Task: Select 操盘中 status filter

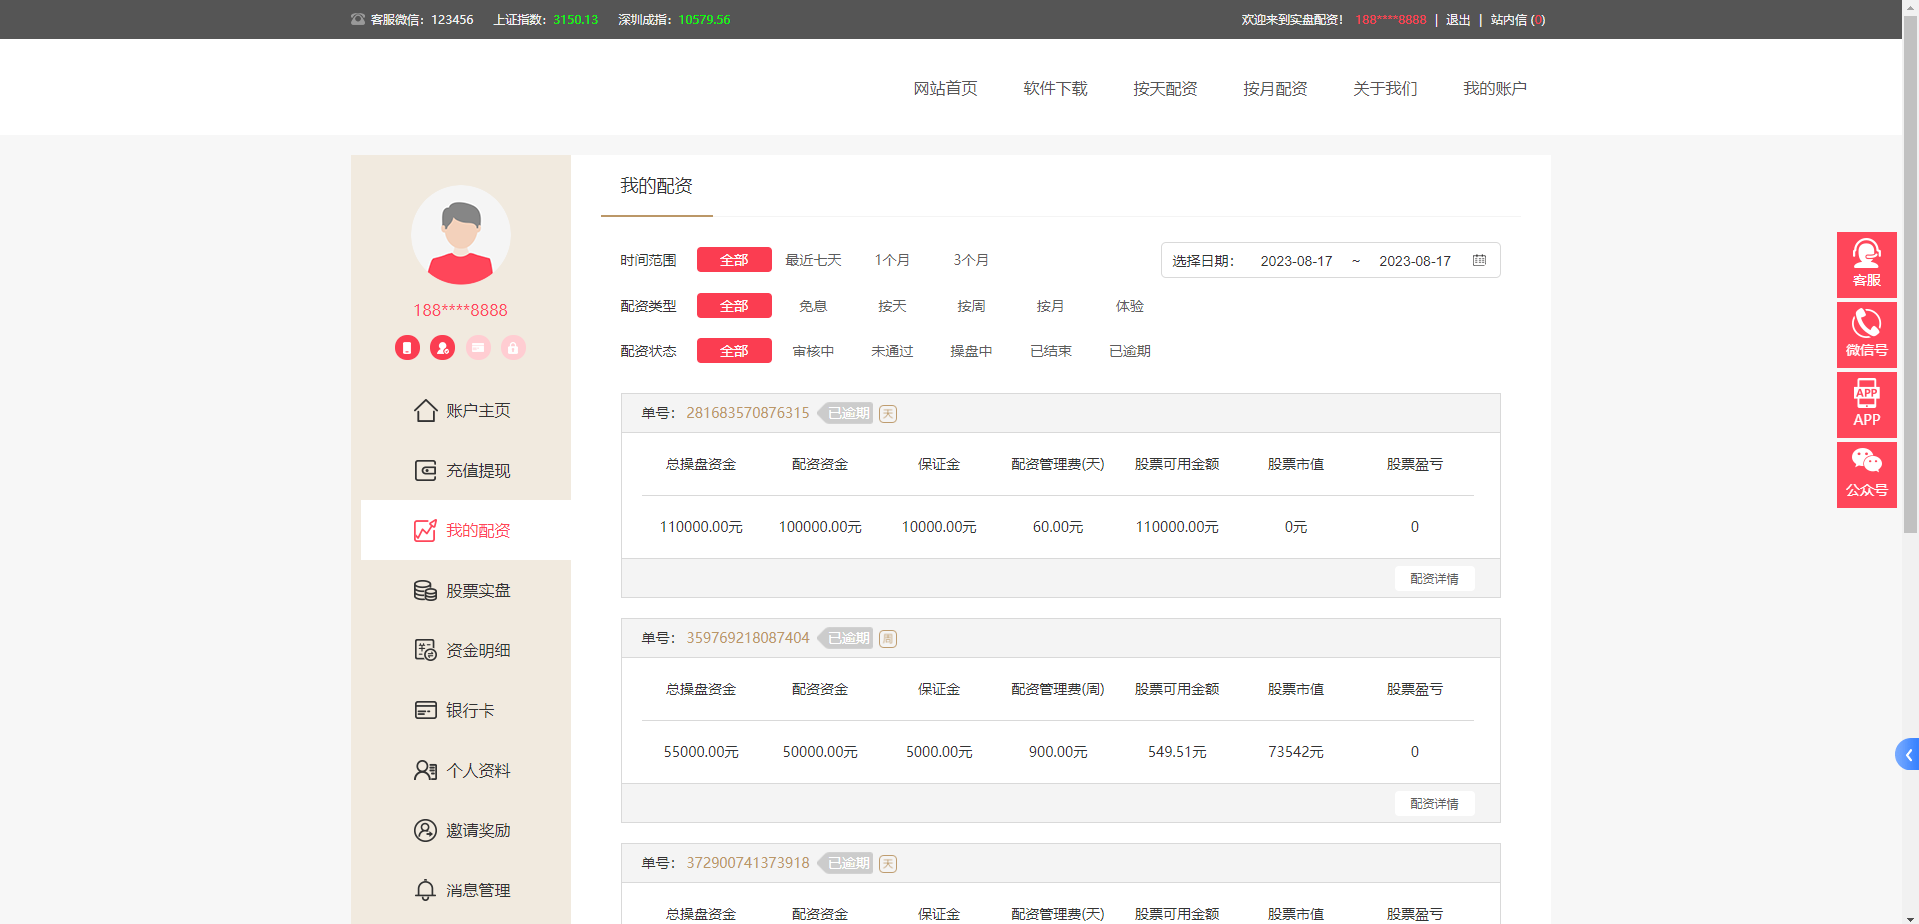Action: 971,351
